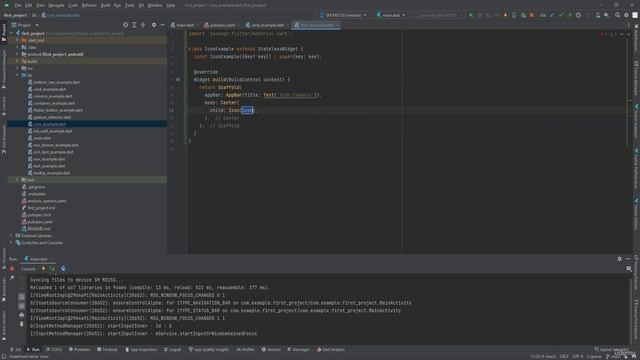
Task: Click the Git commit checkmark icon
Action: [561, 15]
